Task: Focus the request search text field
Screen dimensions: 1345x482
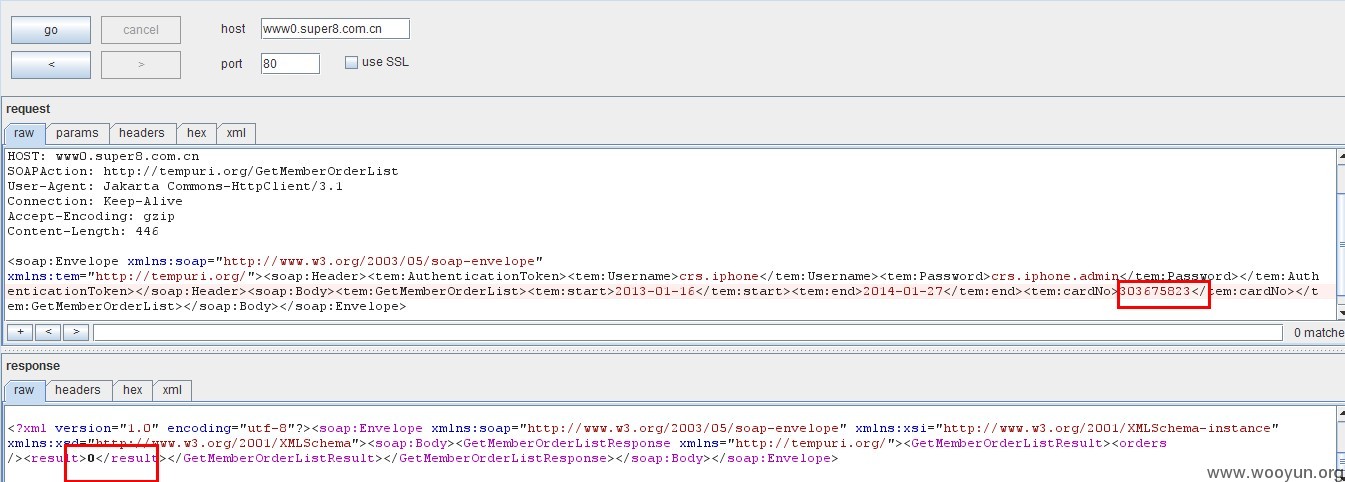Action: 687,332
